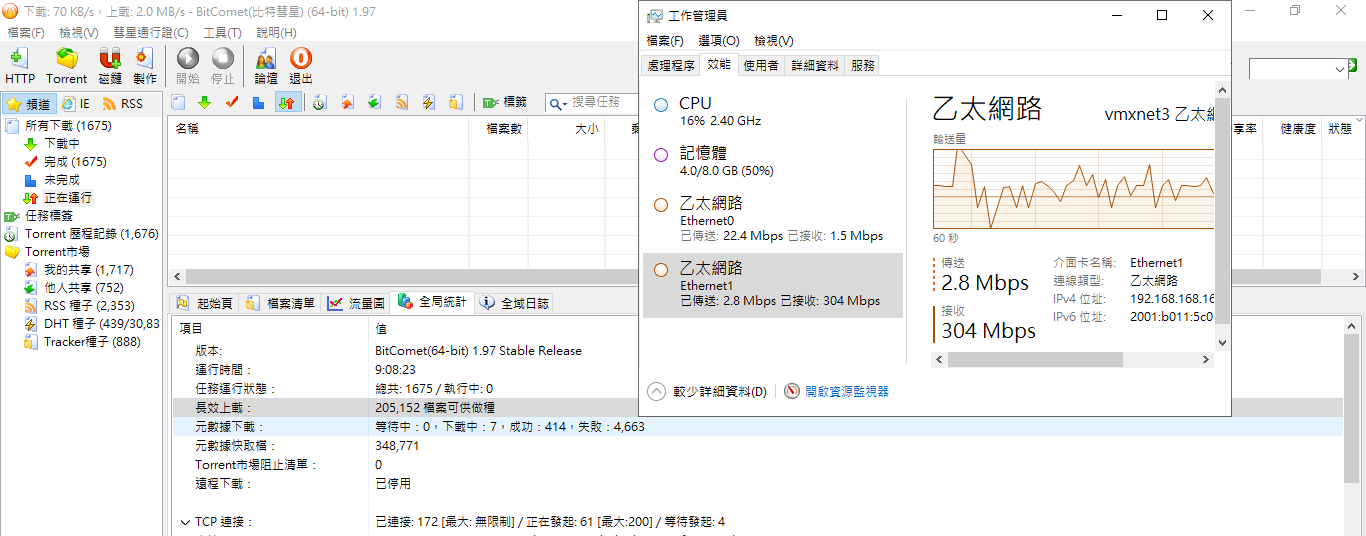Select the RSS sidebar tab

(123, 104)
